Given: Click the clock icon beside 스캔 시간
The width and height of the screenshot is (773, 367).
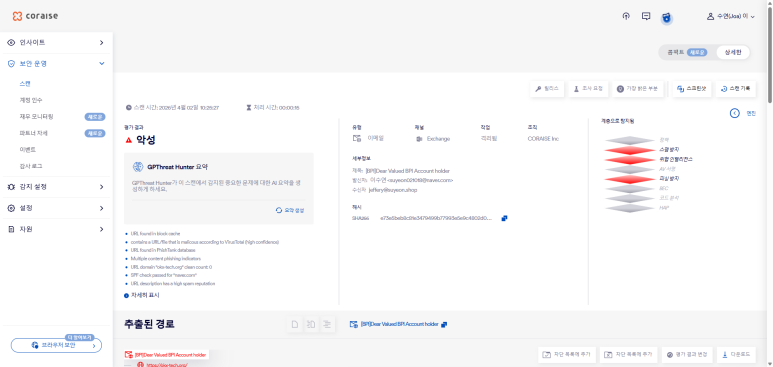Looking at the screenshot, I should click(x=129, y=108).
